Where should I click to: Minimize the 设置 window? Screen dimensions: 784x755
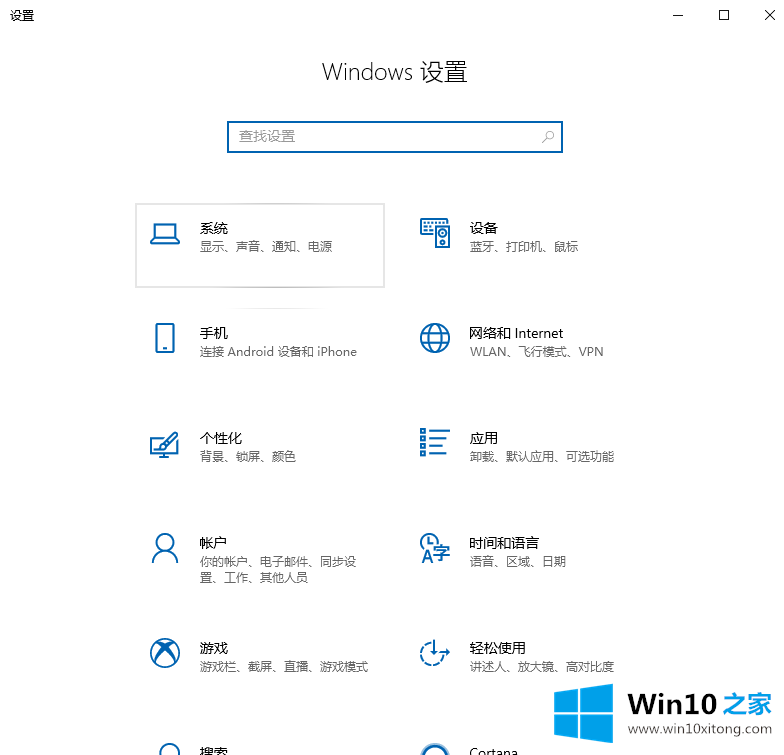click(678, 15)
